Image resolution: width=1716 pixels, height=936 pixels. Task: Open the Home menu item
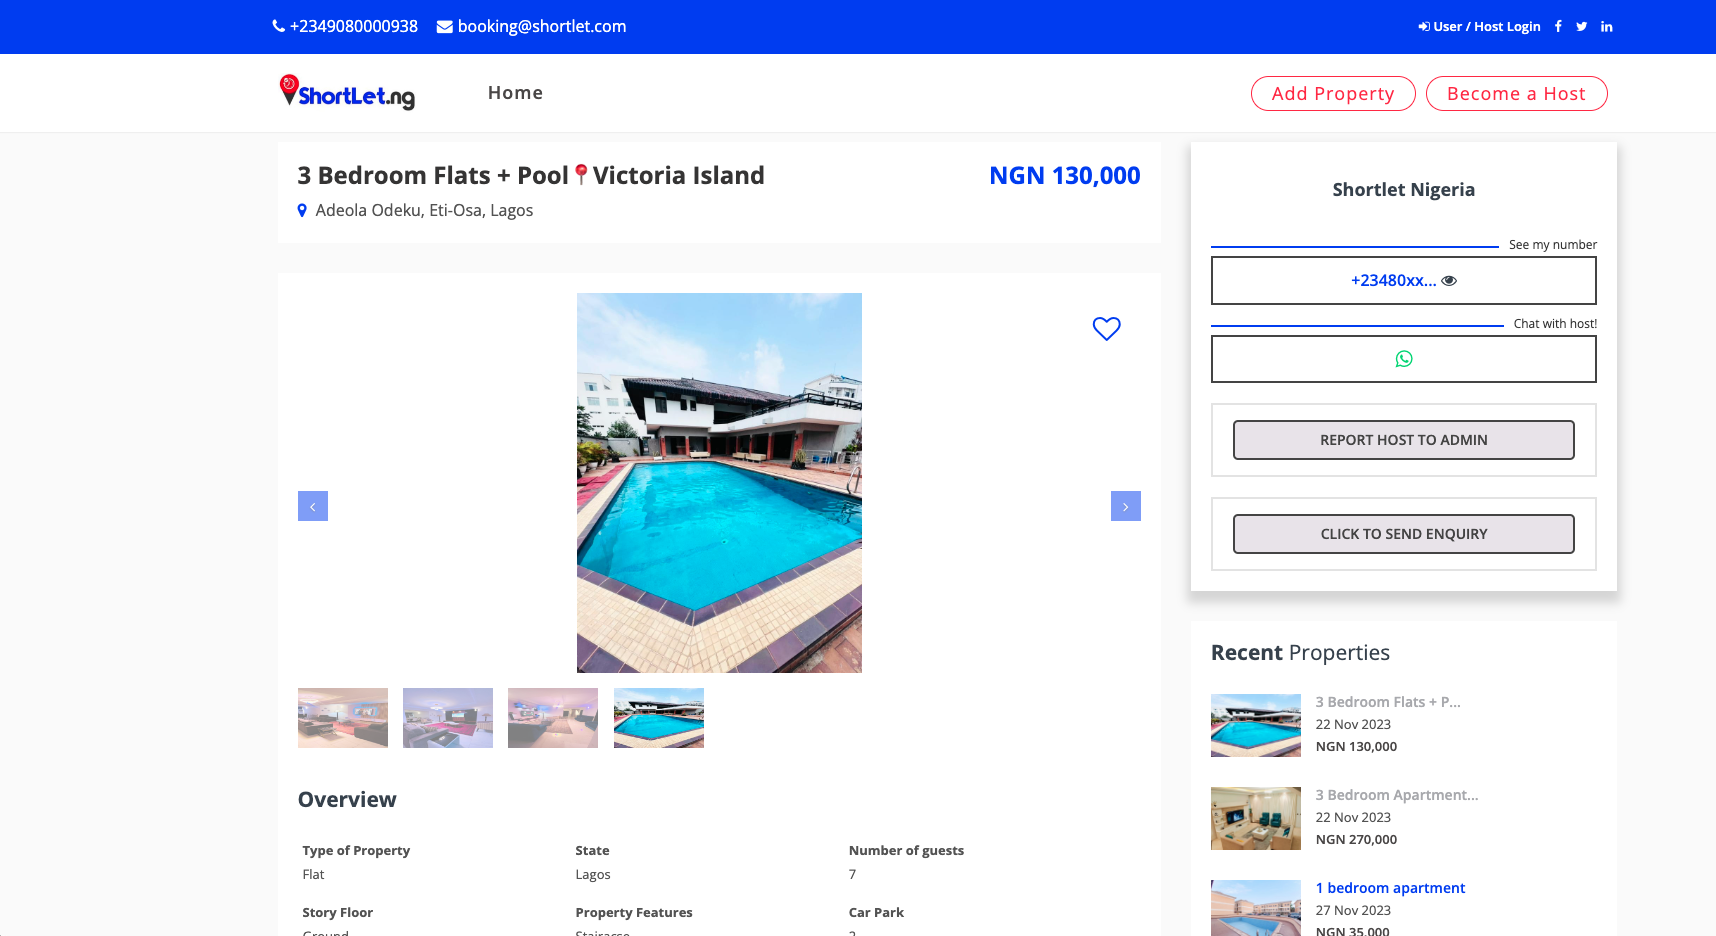(515, 93)
